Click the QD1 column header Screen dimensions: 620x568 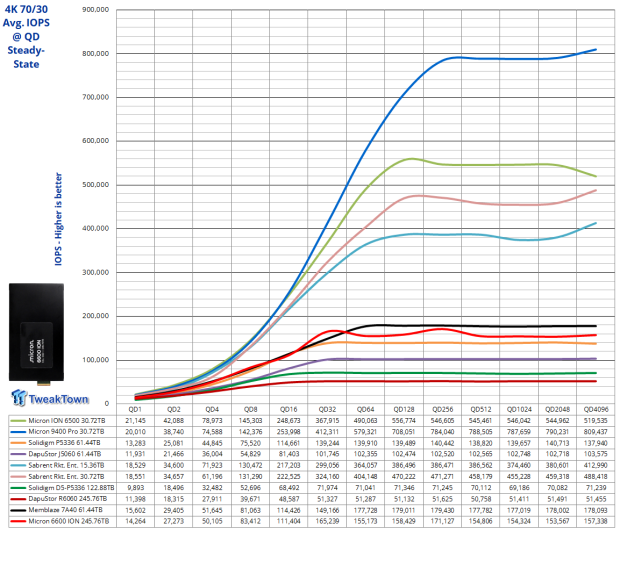pyautogui.click(x=135, y=409)
